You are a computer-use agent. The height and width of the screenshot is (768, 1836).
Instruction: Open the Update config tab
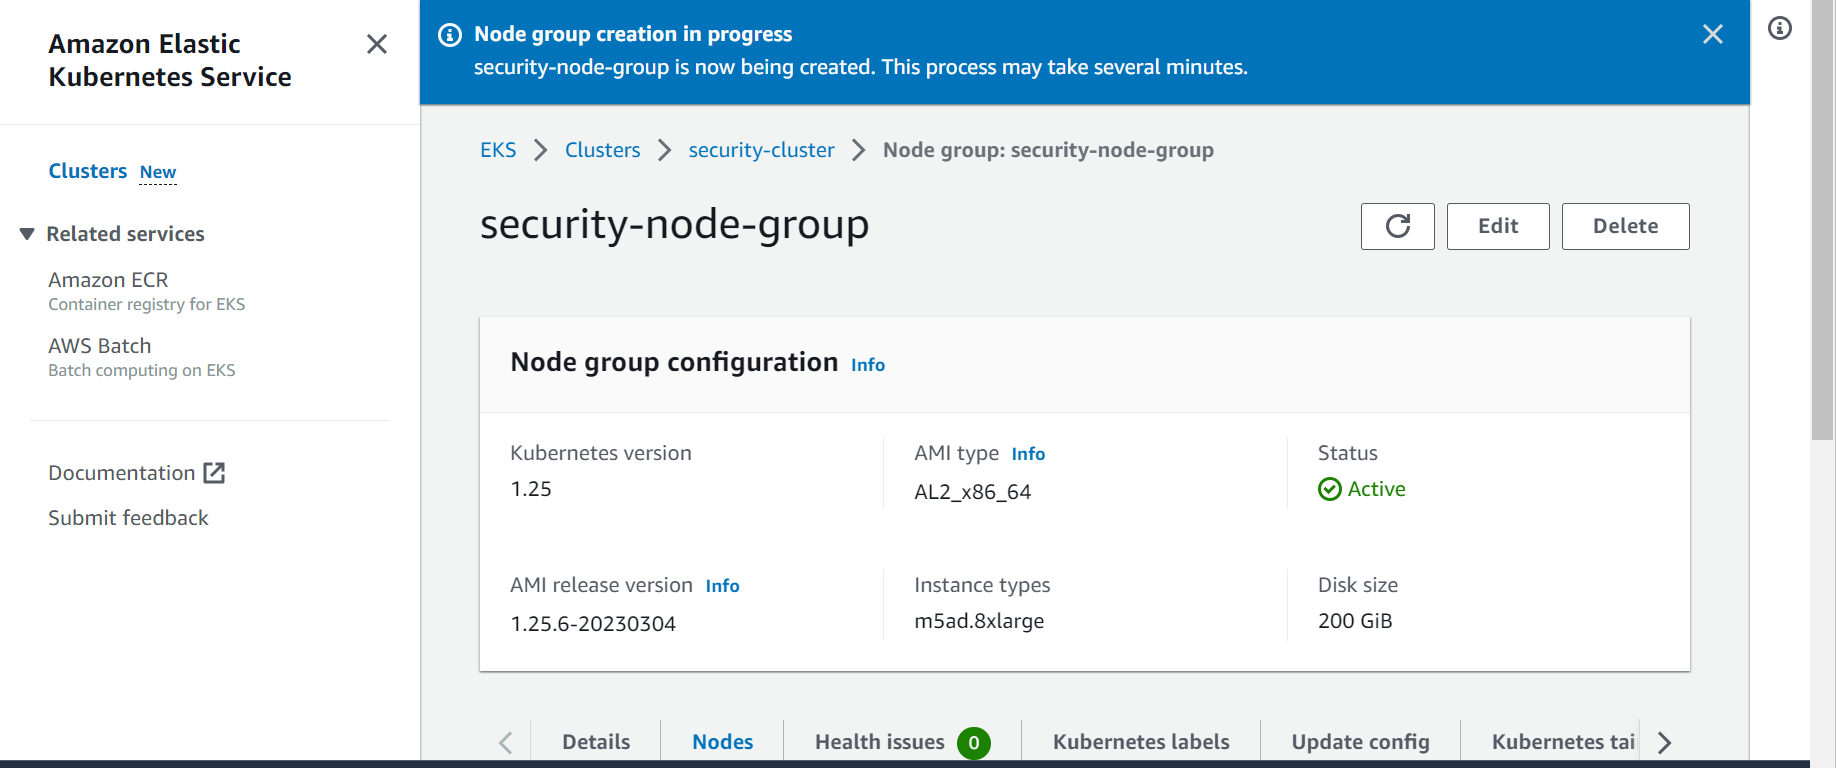pyautogui.click(x=1360, y=742)
